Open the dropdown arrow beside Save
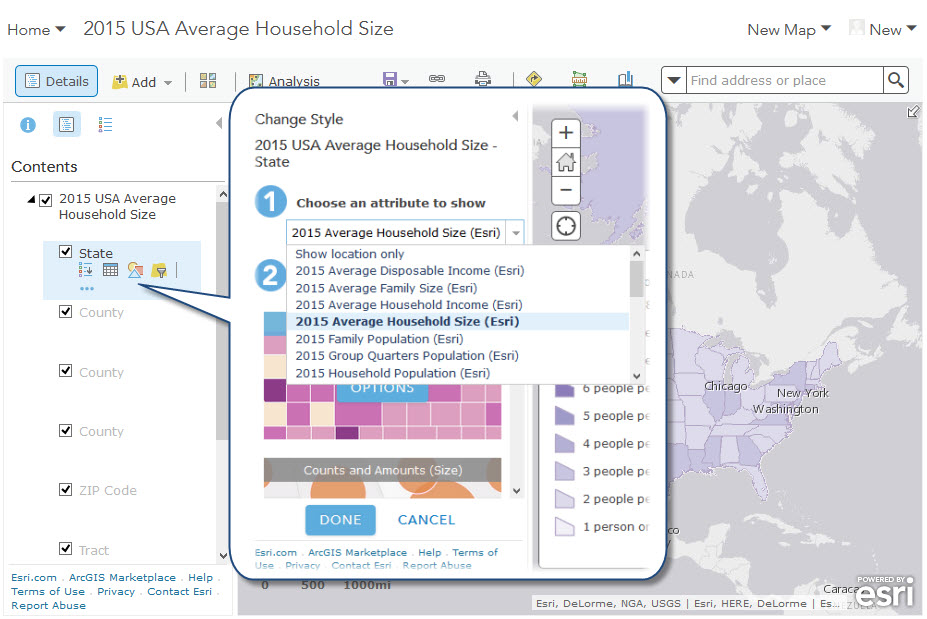Image resolution: width=927 pixels, height=619 pixels. (x=405, y=82)
